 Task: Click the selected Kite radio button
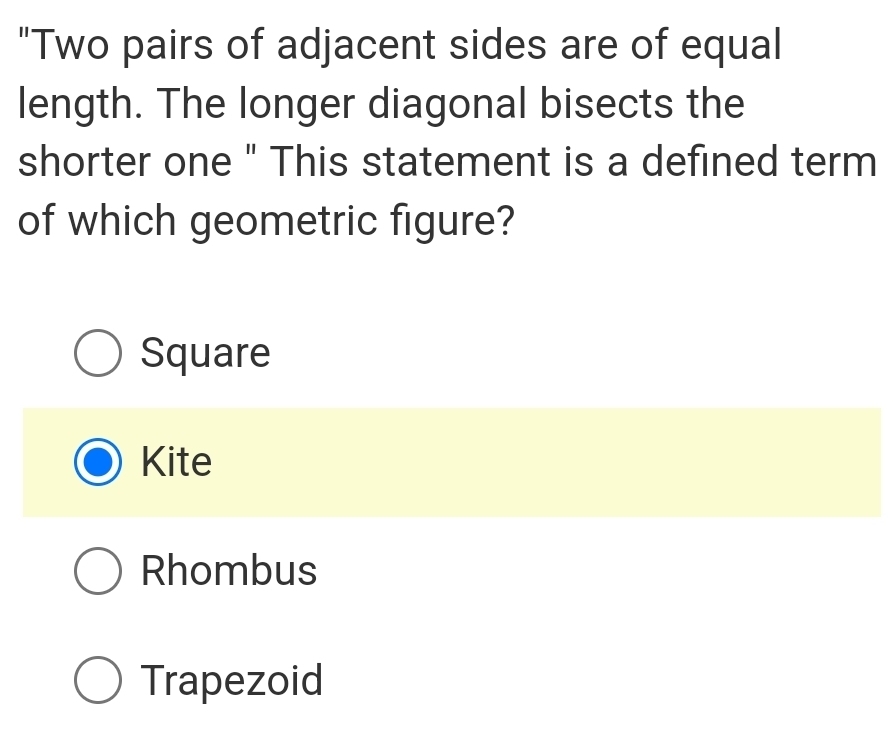pyautogui.click(x=97, y=463)
